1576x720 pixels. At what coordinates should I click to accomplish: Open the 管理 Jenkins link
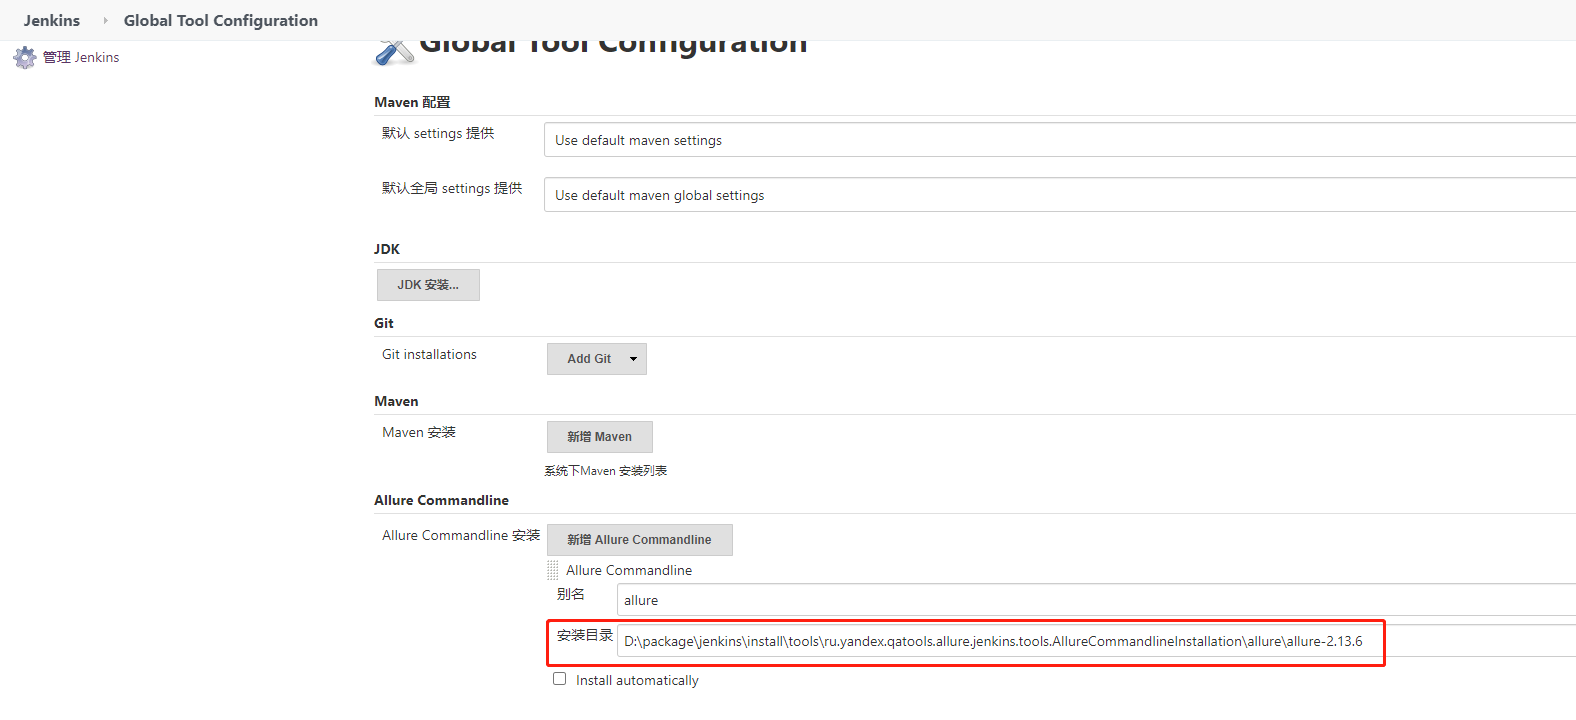point(81,57)
